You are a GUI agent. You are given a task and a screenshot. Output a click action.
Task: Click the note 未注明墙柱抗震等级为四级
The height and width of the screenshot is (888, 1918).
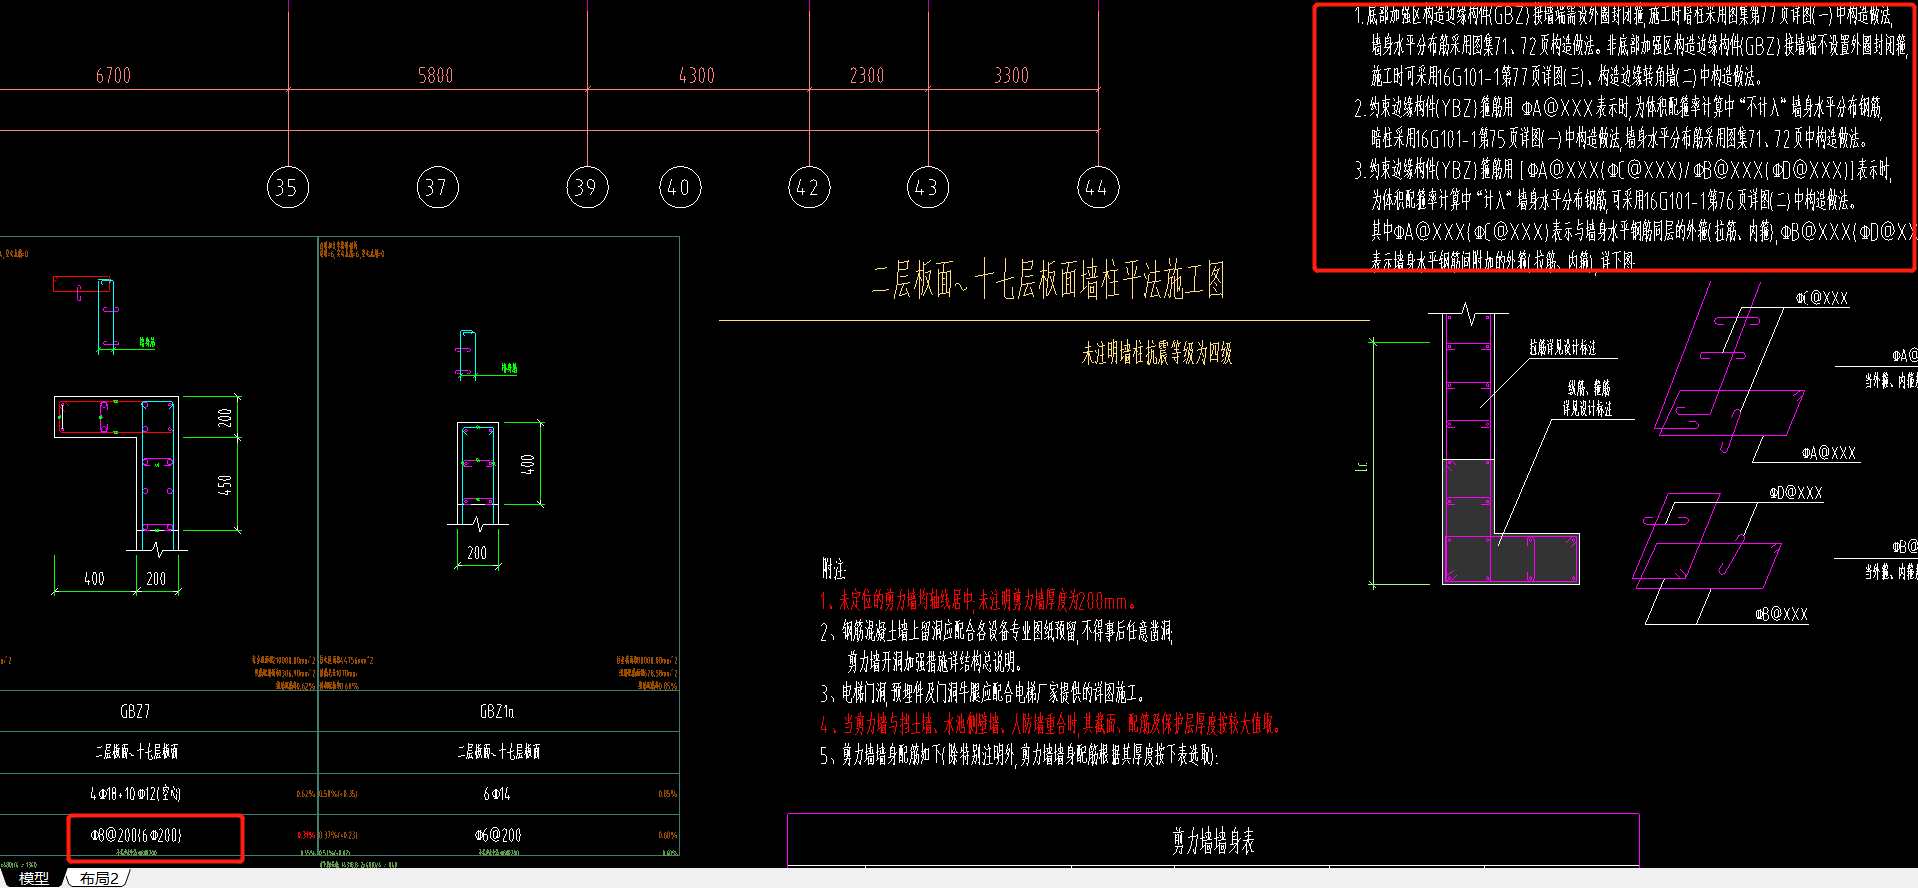coord(1157,353)
